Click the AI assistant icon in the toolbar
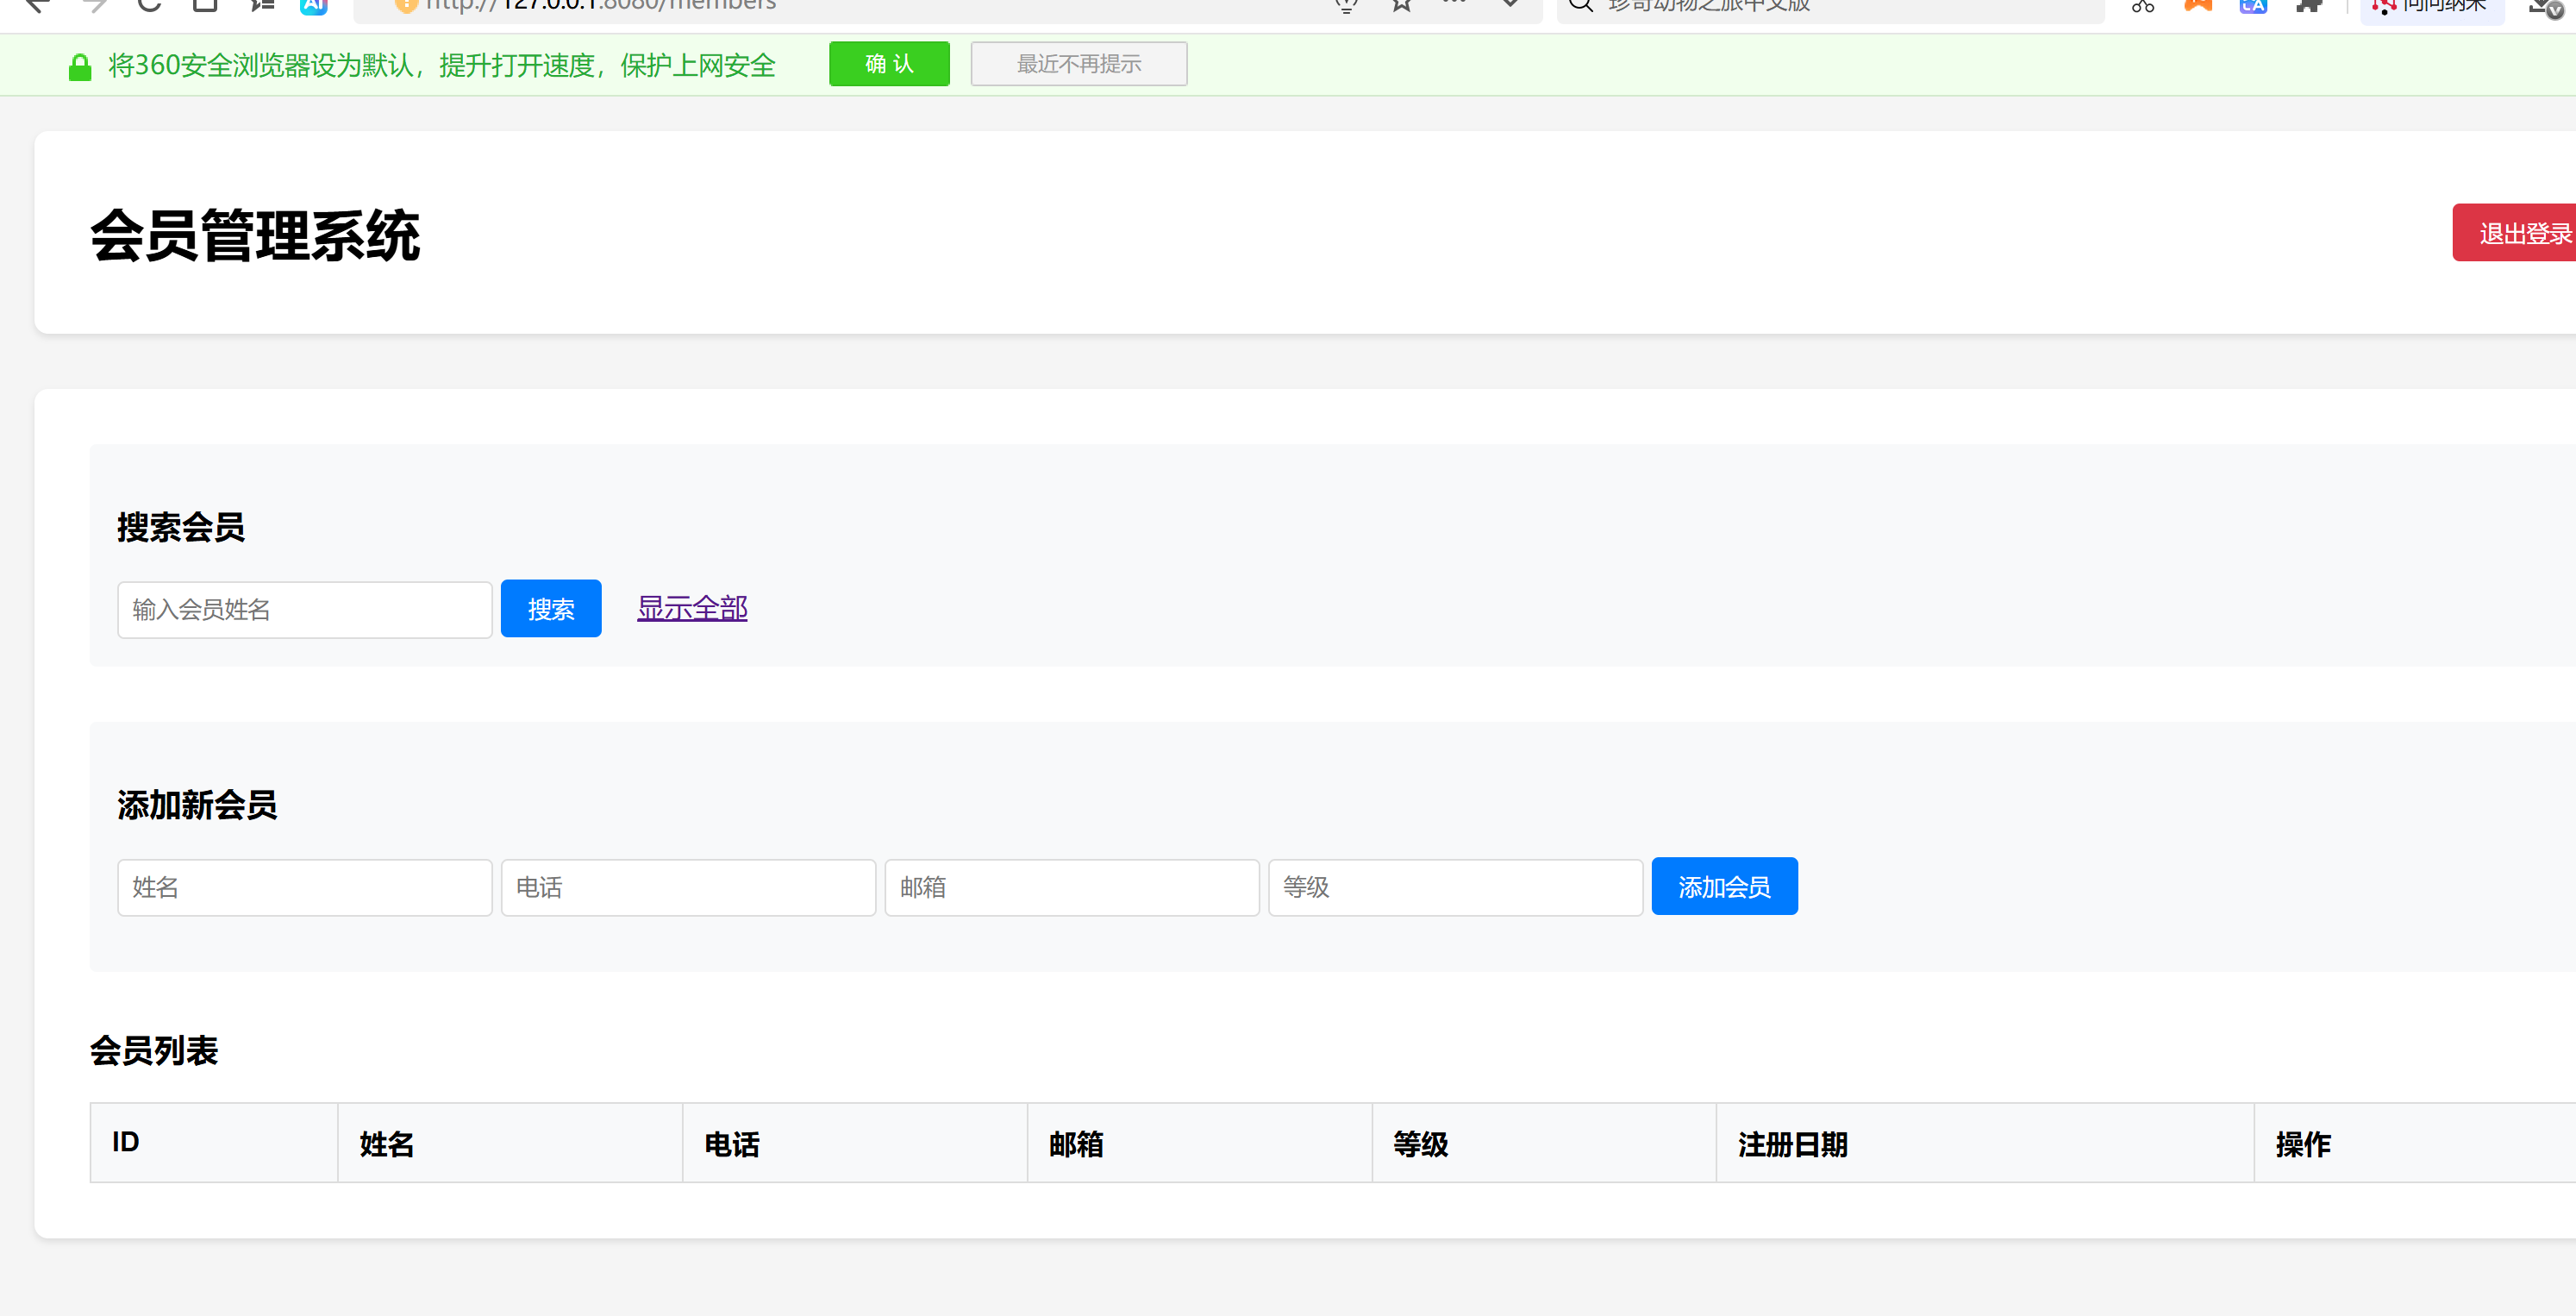Image resolution: width=2576 pixels, height=1316 pixels. tap(313, 5)
